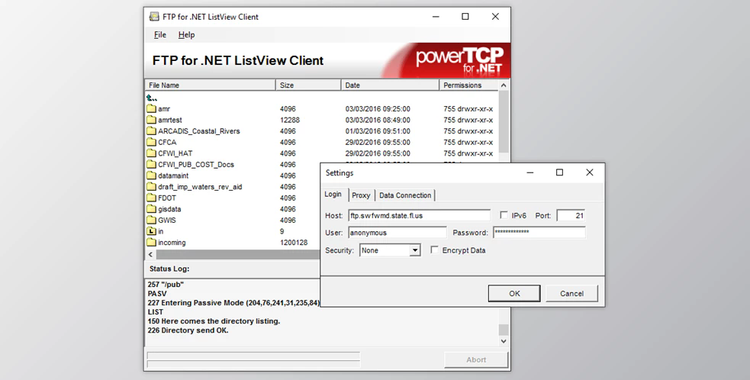
Task: Open the Help menu
Action: pyautogui.click(x=187, y=35)
